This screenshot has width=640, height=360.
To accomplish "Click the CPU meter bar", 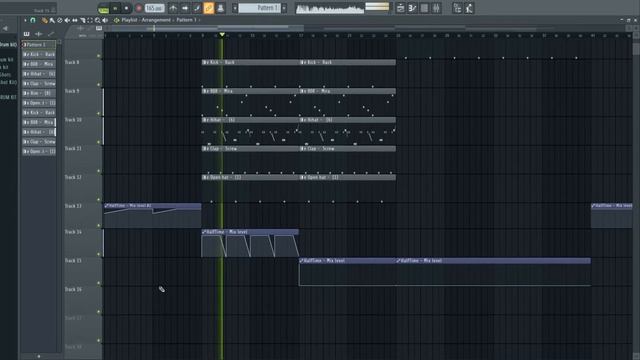I will click(377, 7).
